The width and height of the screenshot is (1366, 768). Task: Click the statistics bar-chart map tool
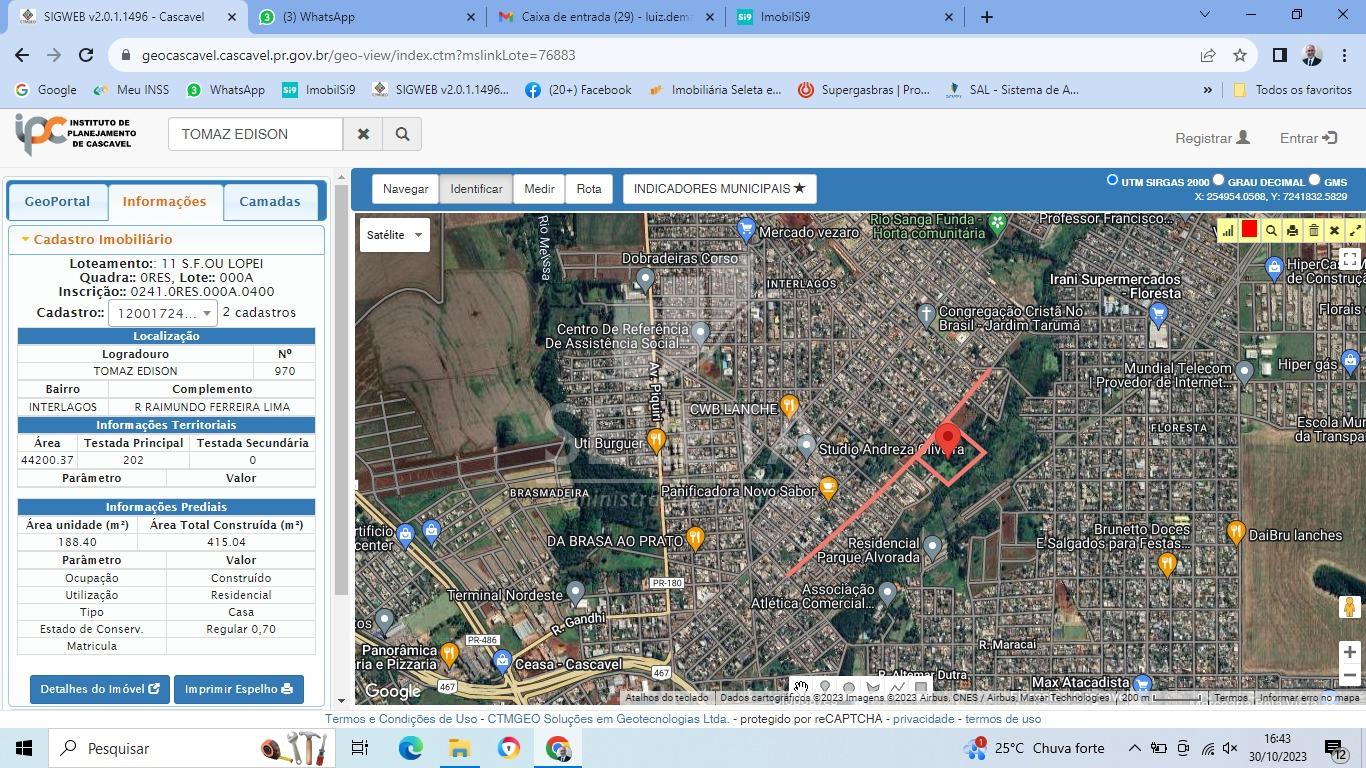click(1228, 230)
